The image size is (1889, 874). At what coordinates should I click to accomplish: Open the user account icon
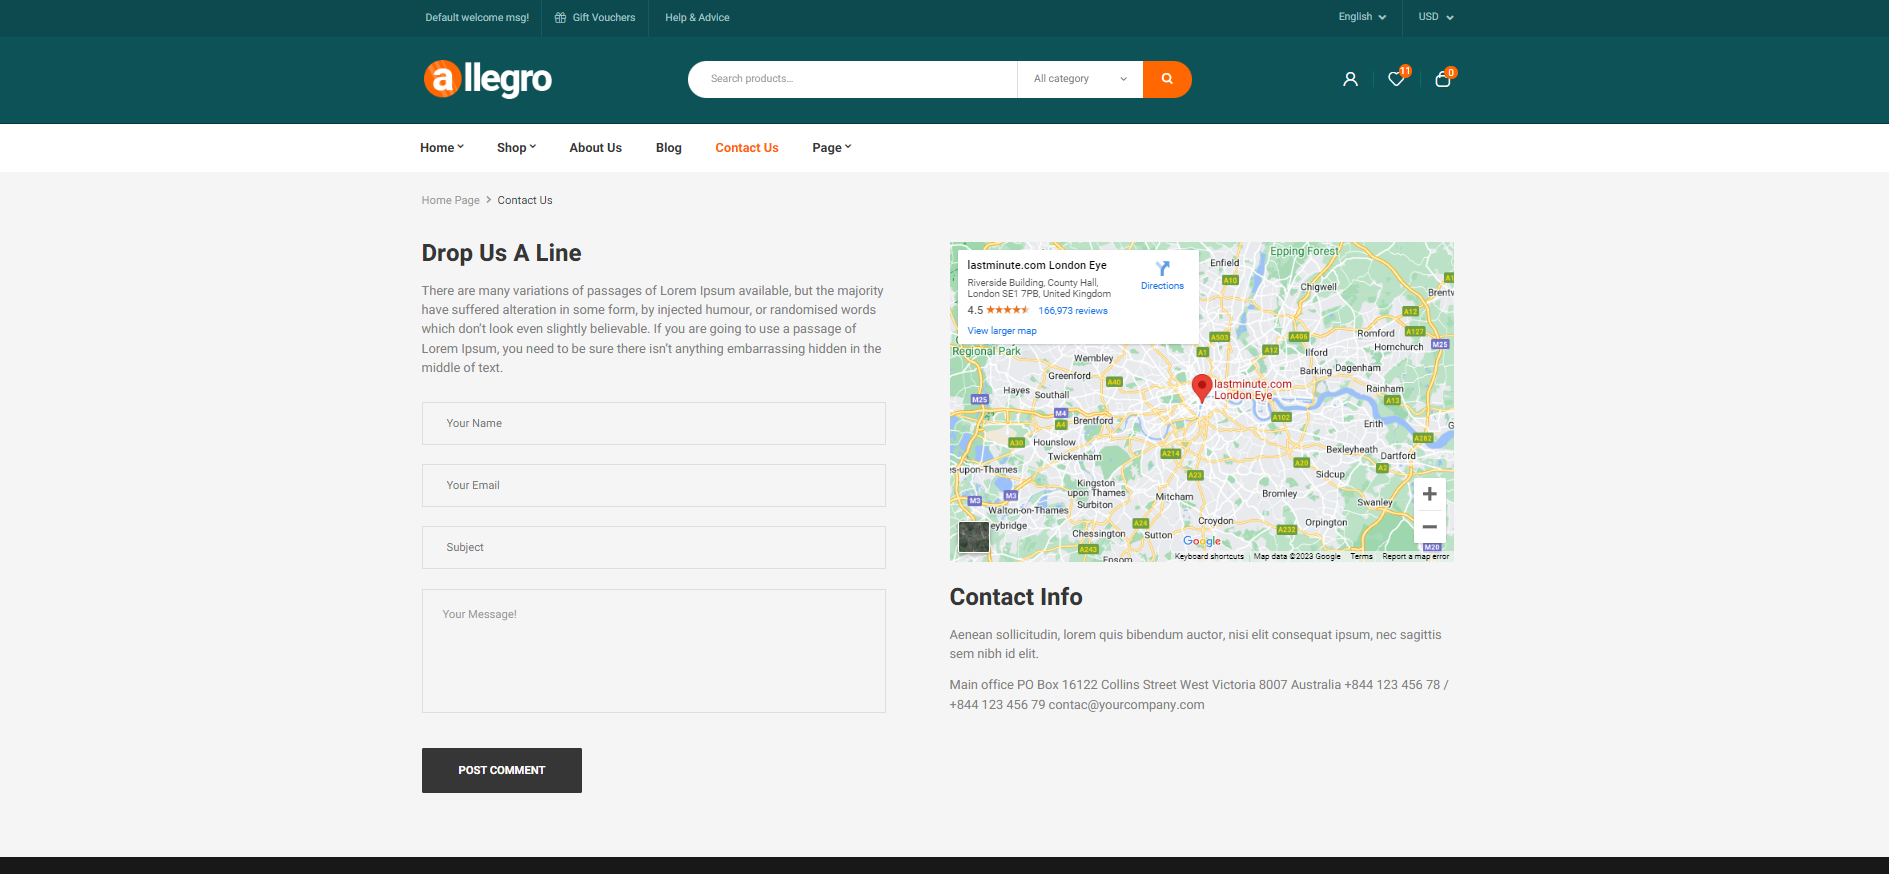1350,79
